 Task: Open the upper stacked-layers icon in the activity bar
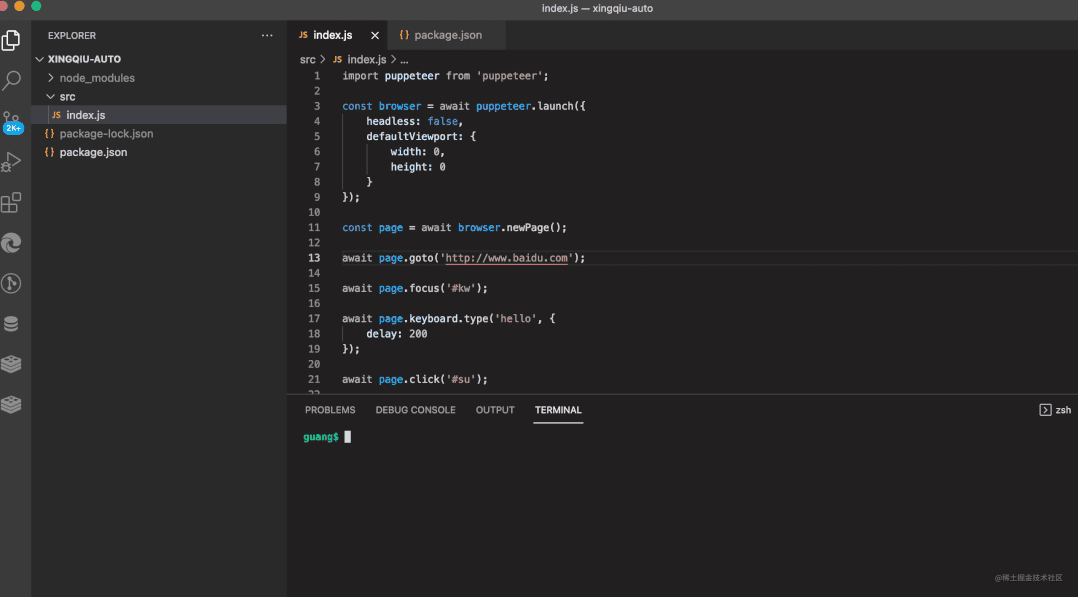point(11,364)
